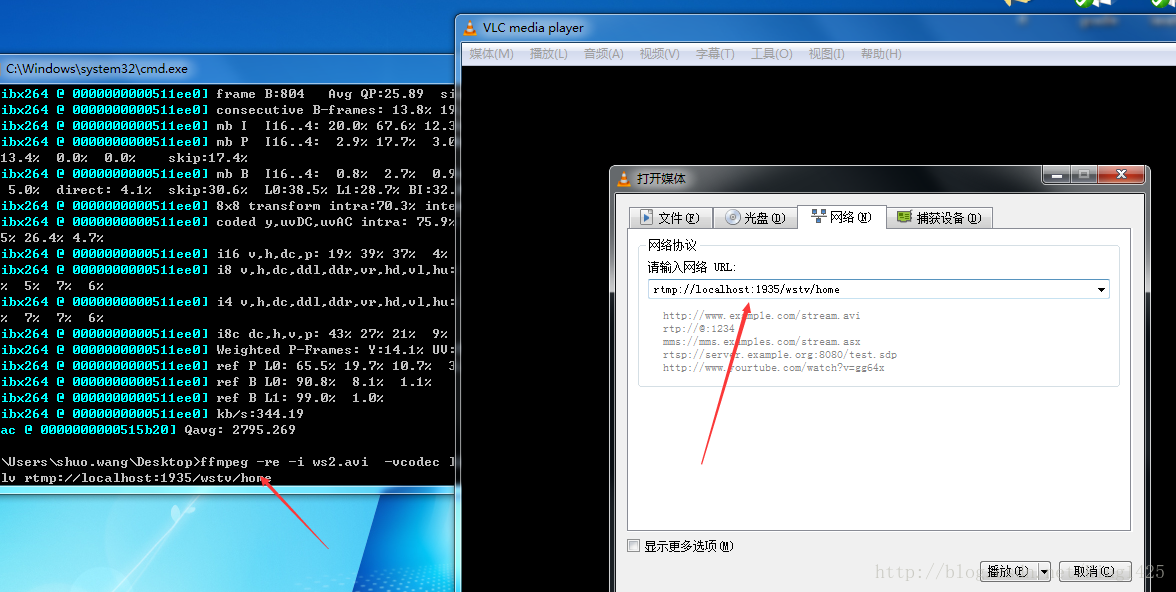1176x592 pixels.
Task: Click the VLC cone icon in 打开媒体 dialog
Action: click(624, 179)
